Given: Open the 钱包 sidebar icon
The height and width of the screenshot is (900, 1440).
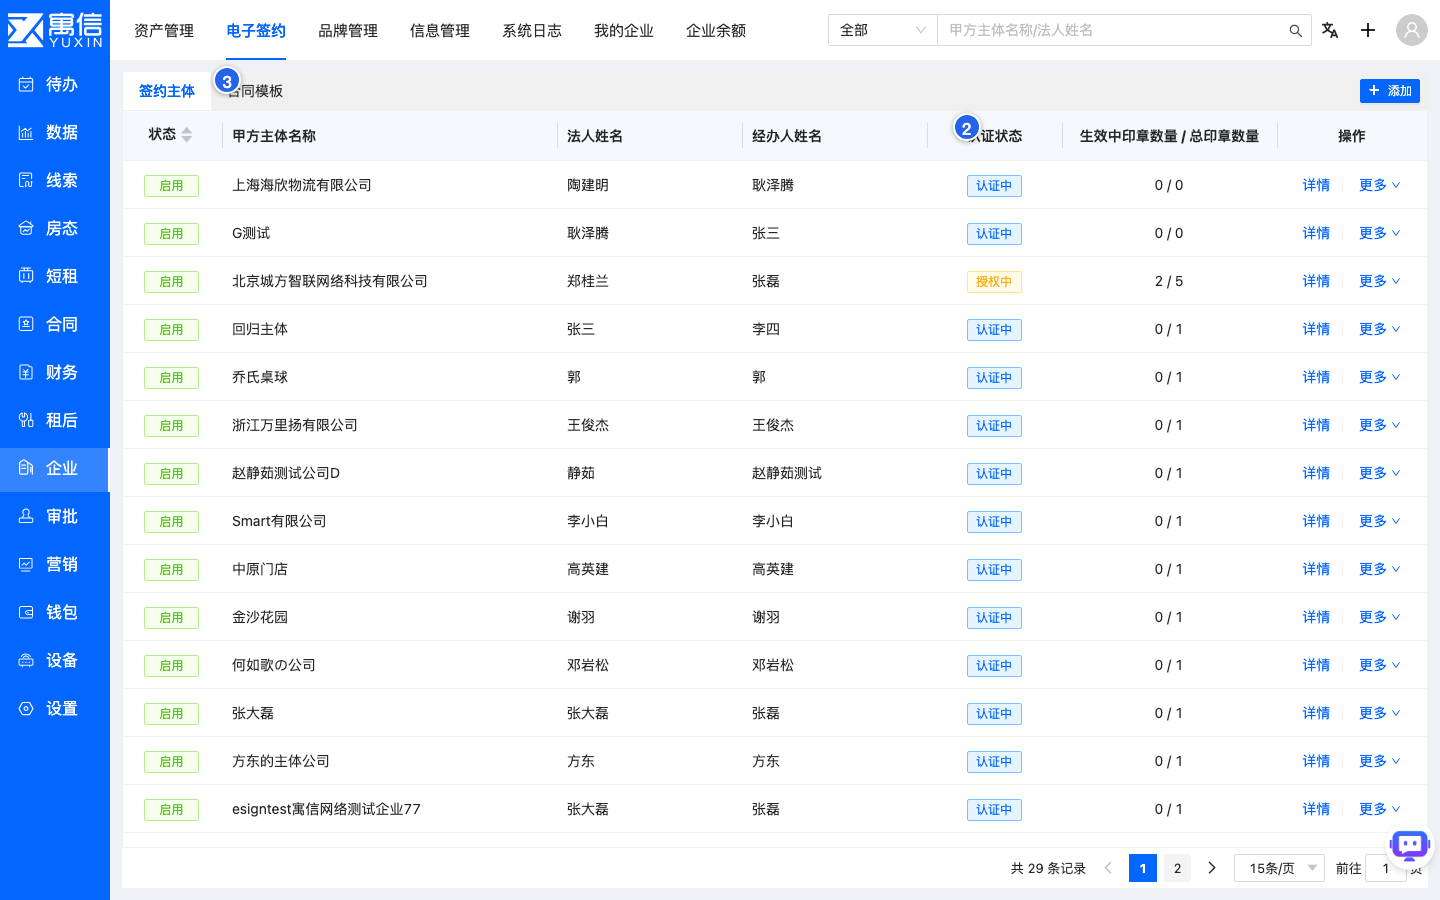Looking at the screenshot, I should 26,612.
